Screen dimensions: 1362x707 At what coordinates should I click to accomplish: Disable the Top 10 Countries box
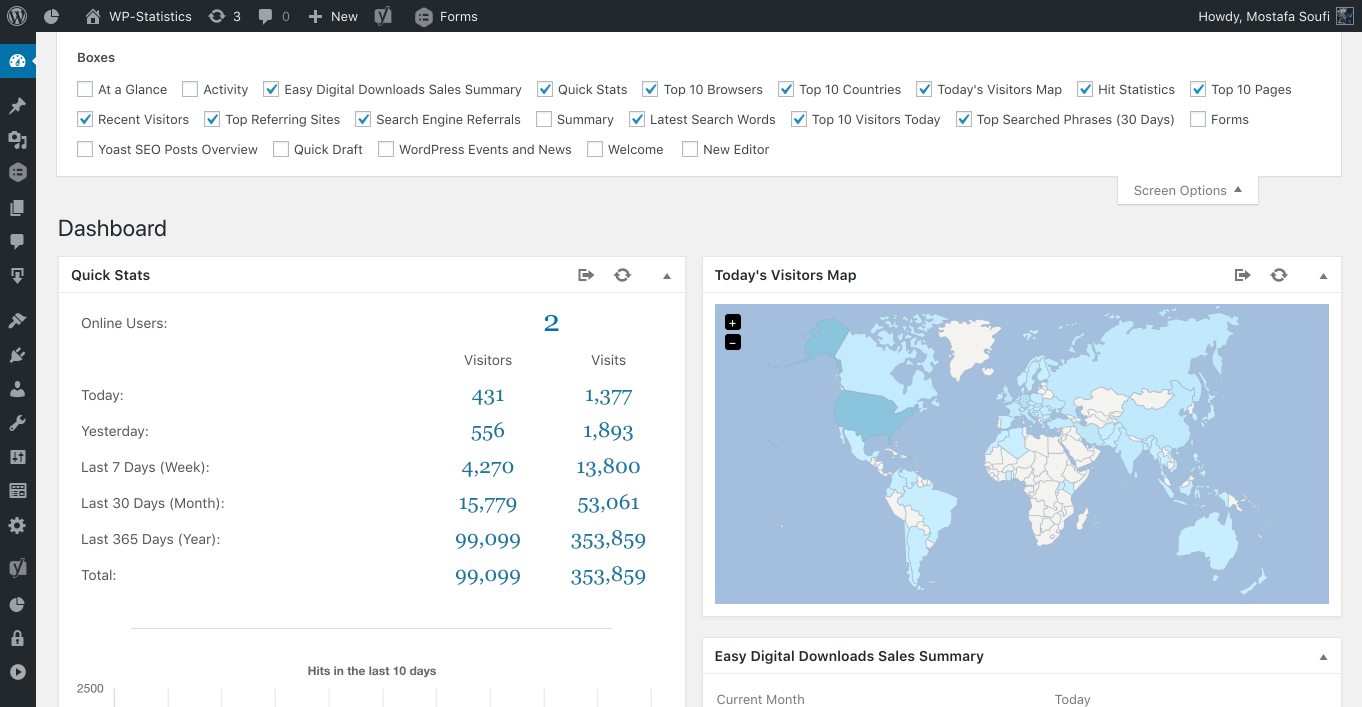[x=786, y=89]
